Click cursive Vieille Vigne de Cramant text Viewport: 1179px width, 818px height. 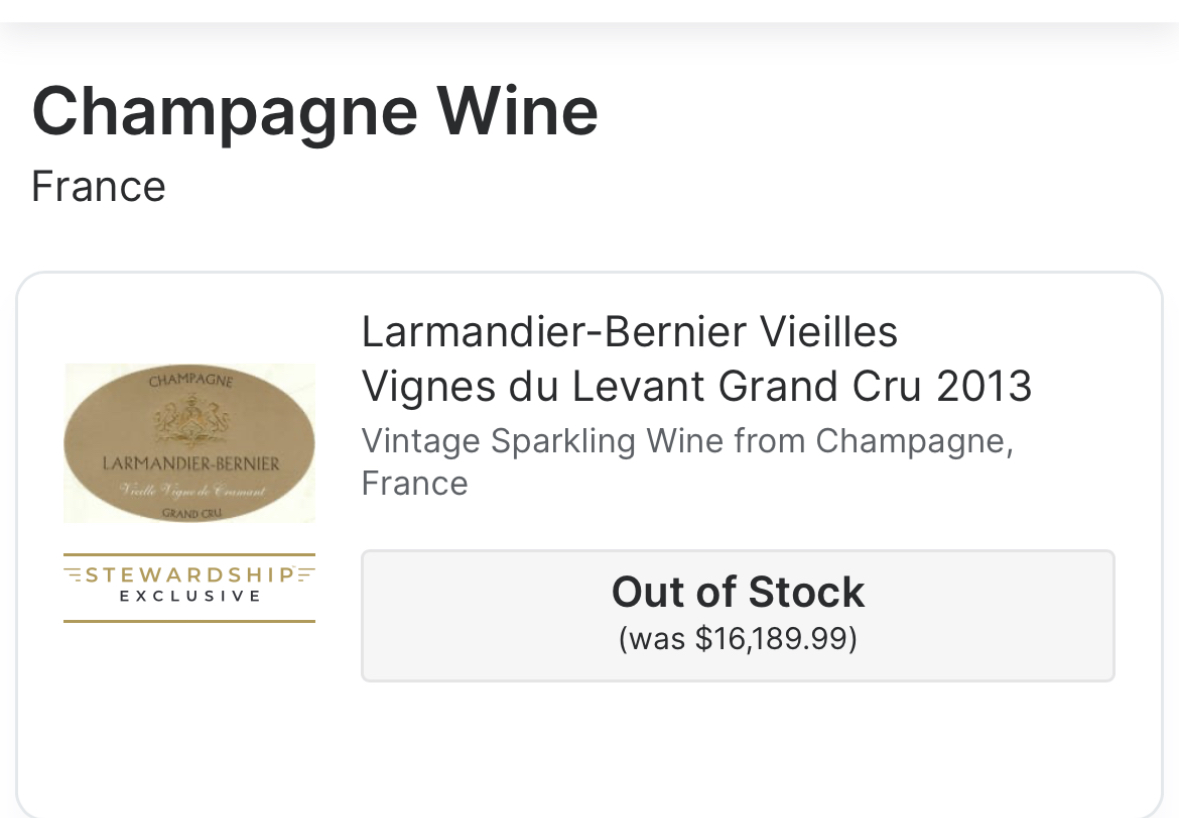tap(194, 491)
